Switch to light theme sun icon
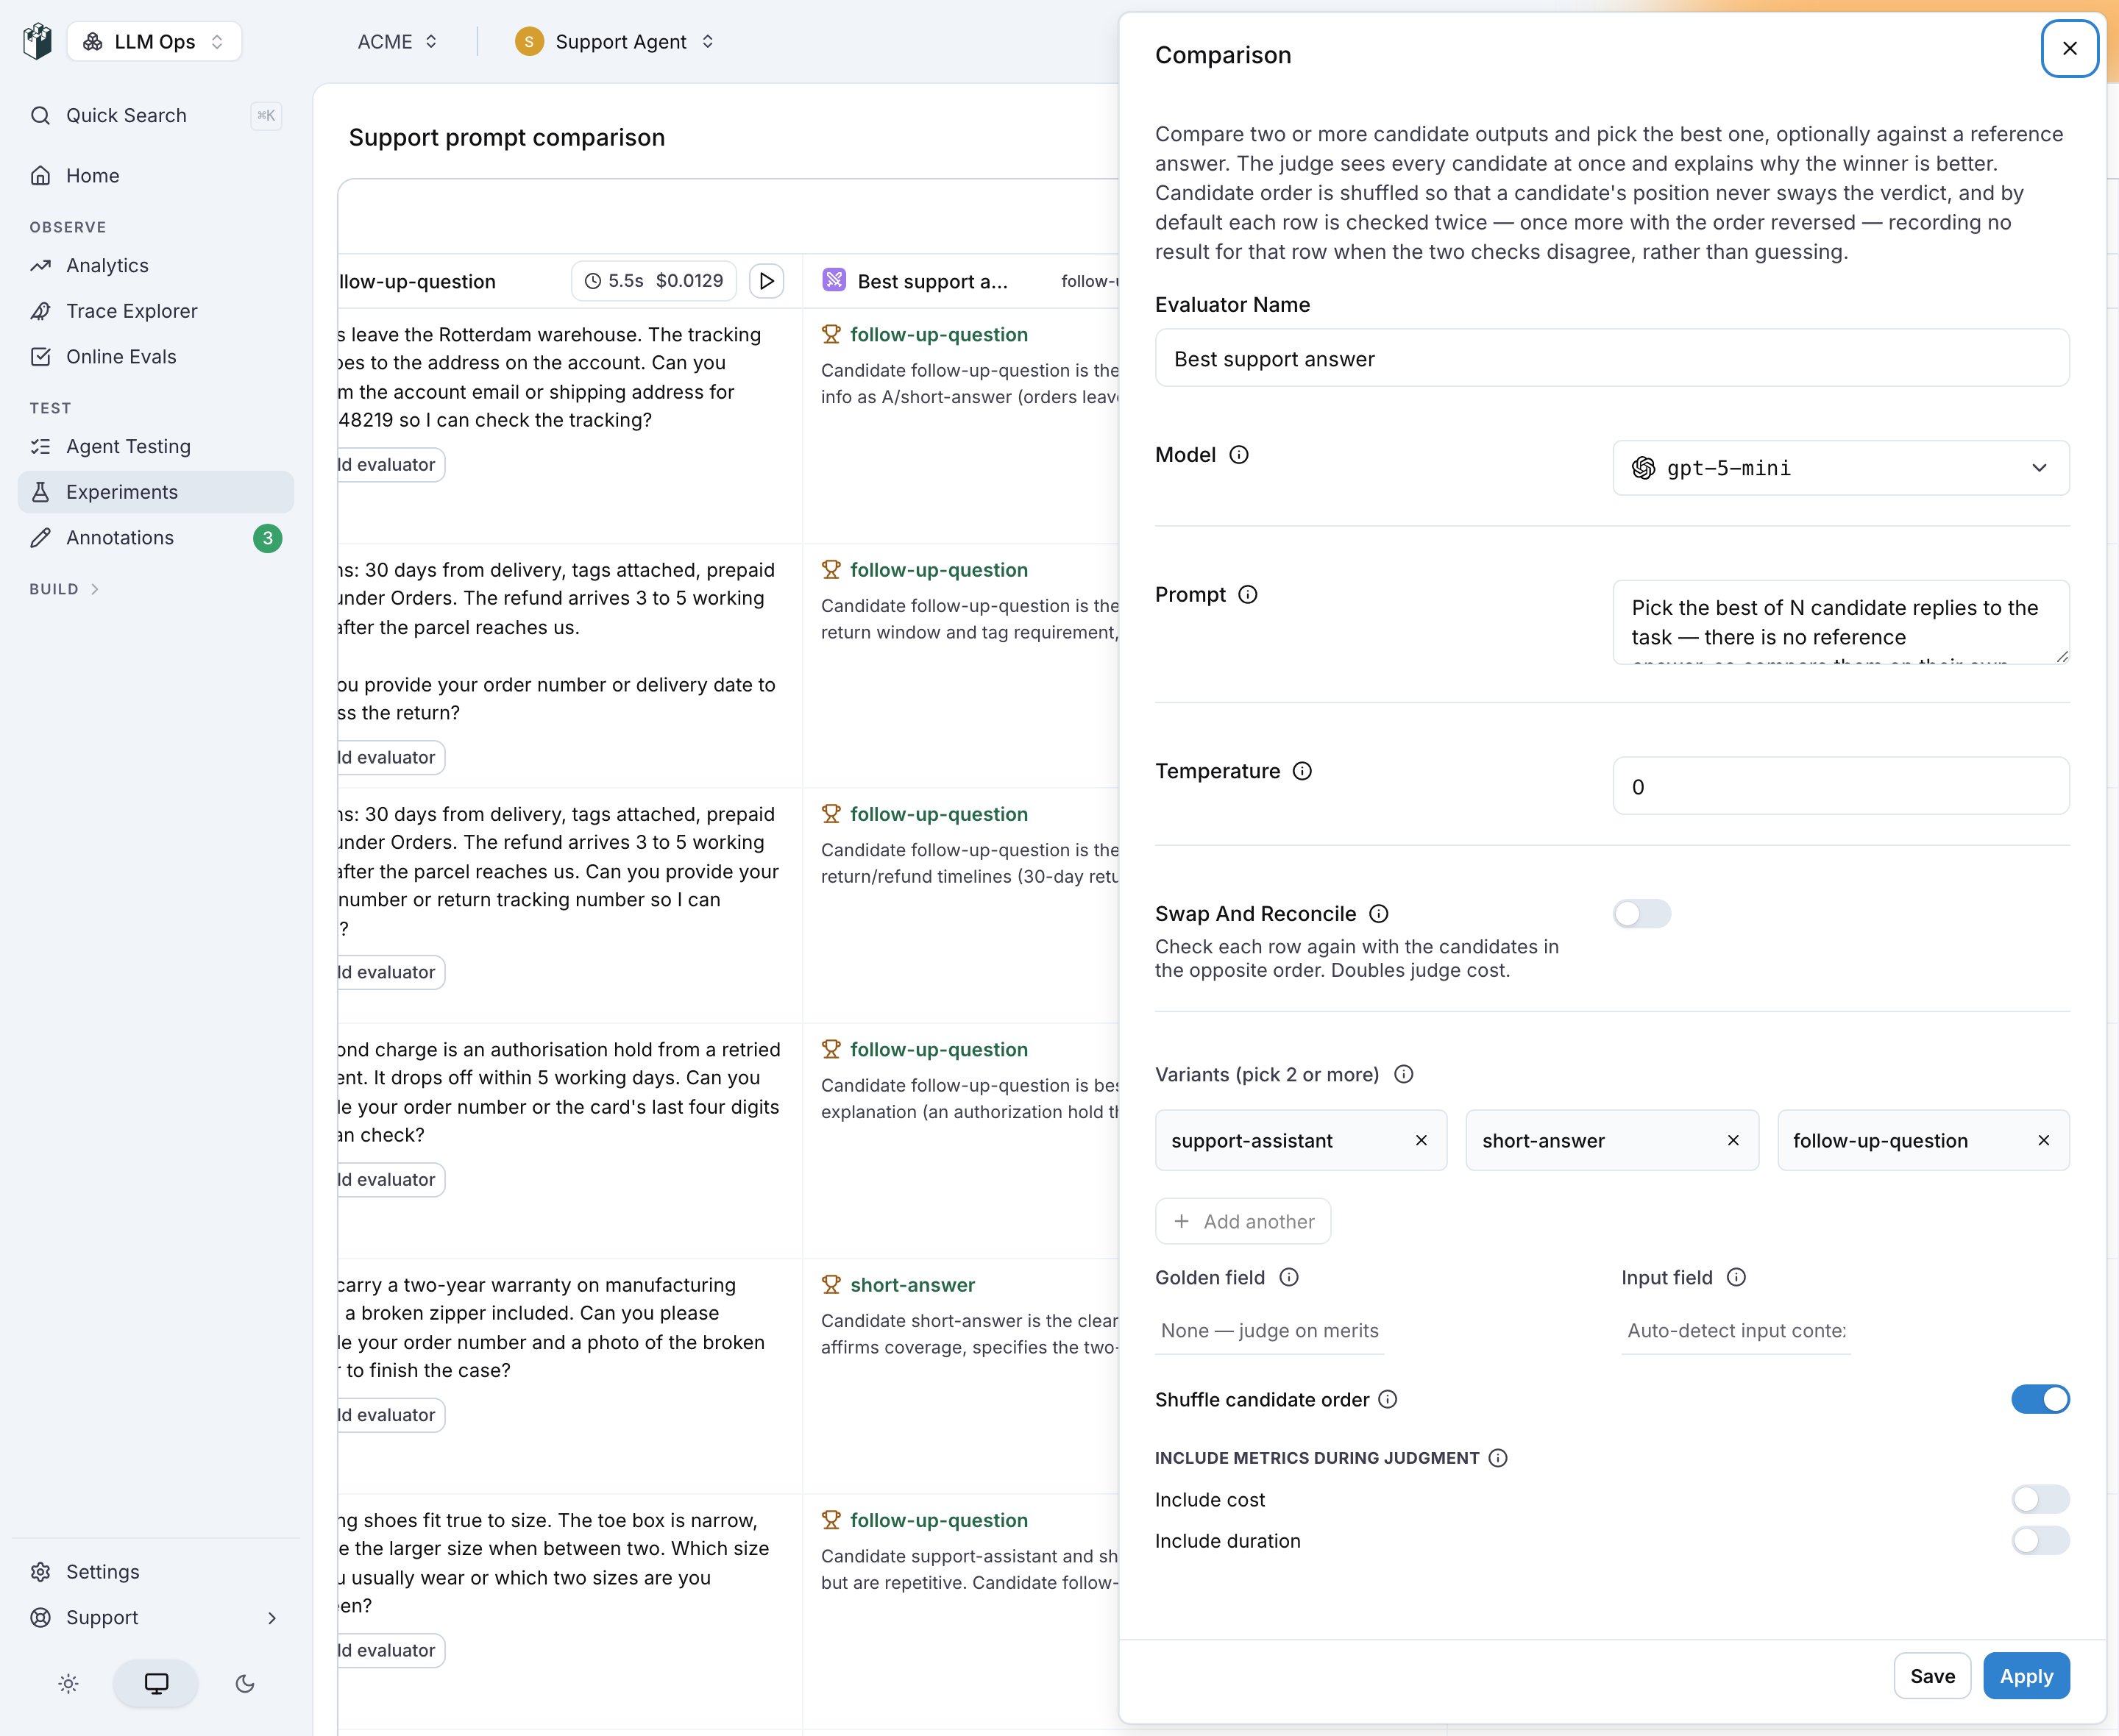This screenshot has width=2119, height=1736. 68,1684
